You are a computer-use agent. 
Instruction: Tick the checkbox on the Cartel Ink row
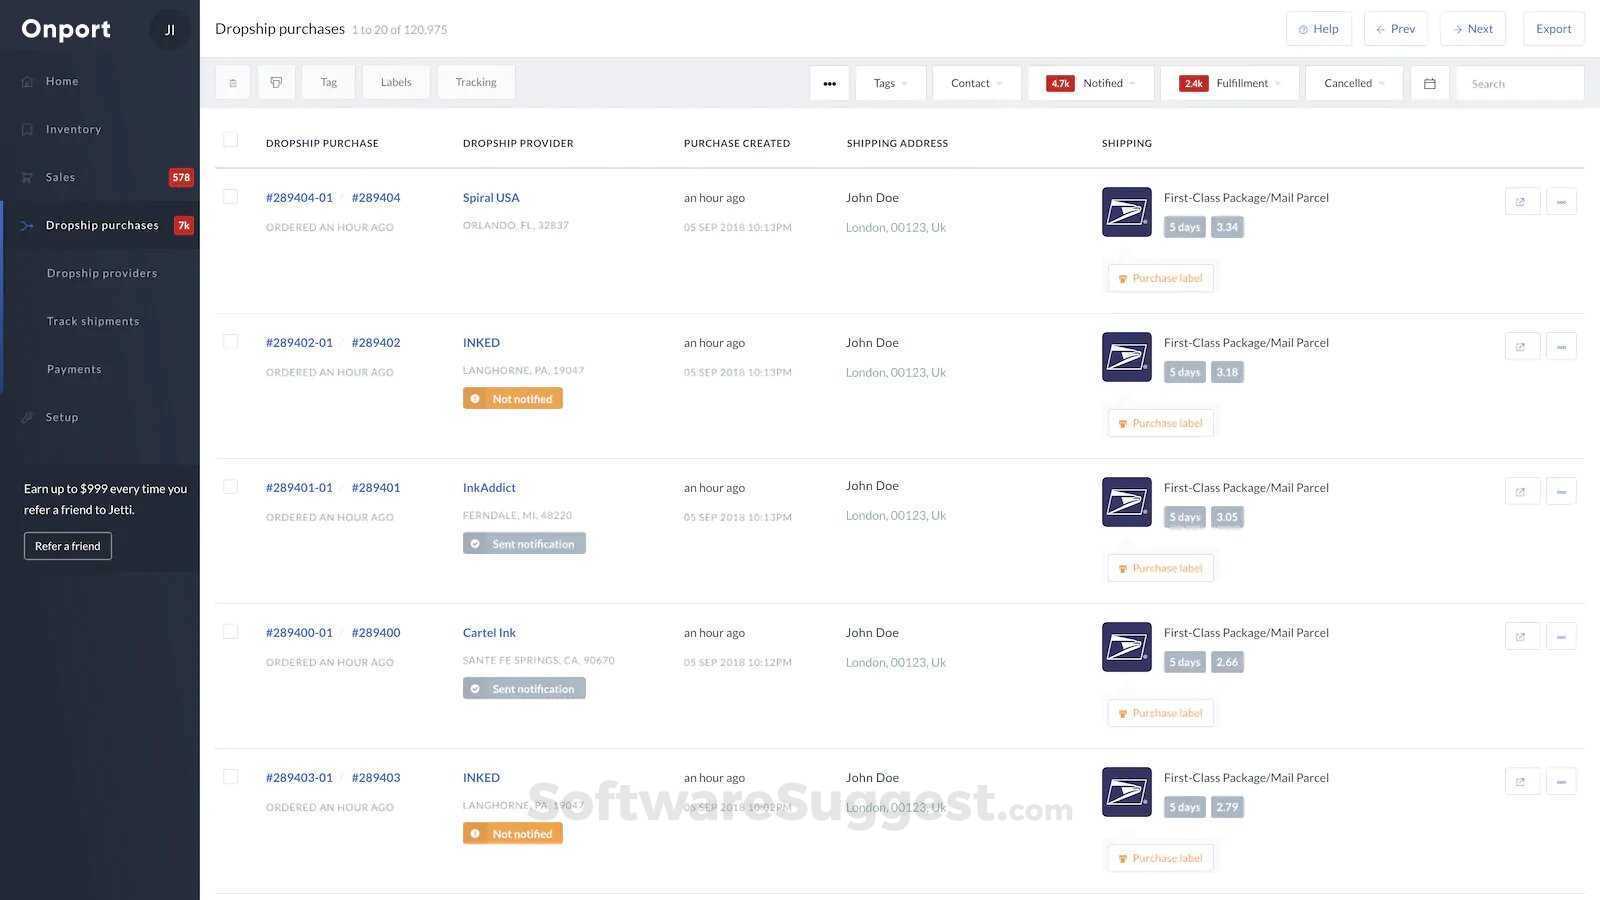point(229,631)
